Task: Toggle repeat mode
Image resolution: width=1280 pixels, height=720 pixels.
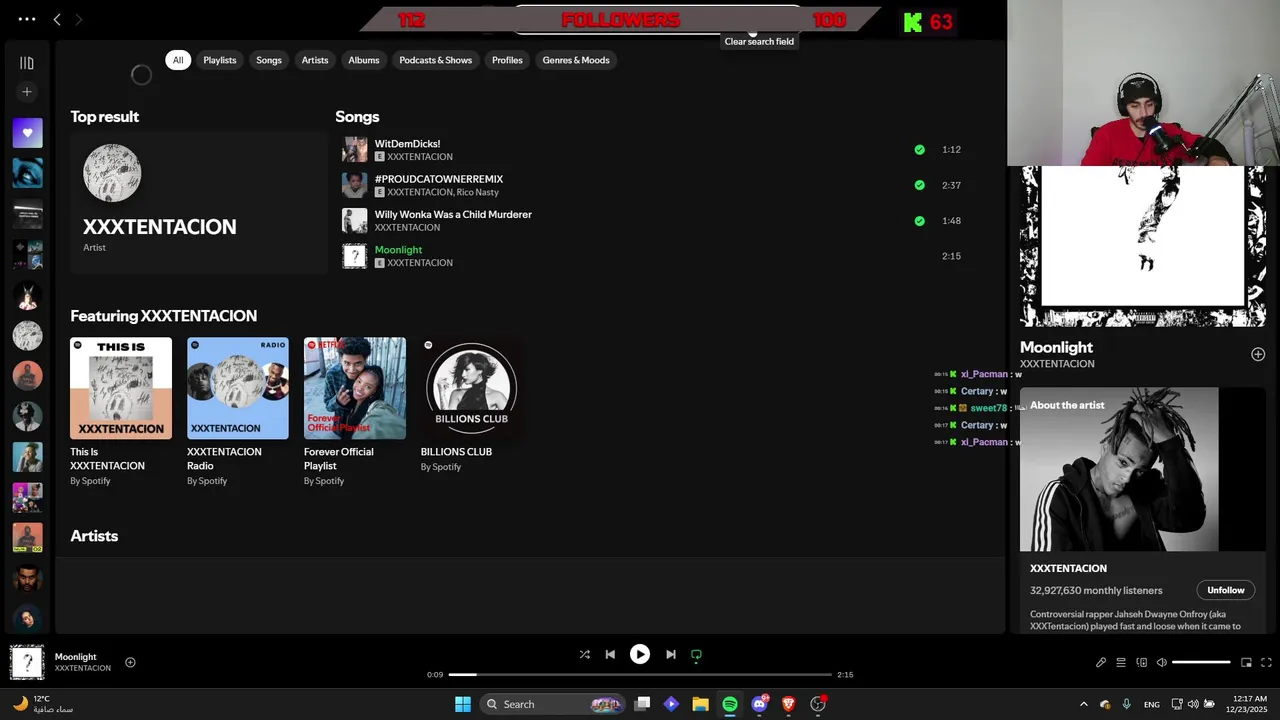Action: (697, 654)
